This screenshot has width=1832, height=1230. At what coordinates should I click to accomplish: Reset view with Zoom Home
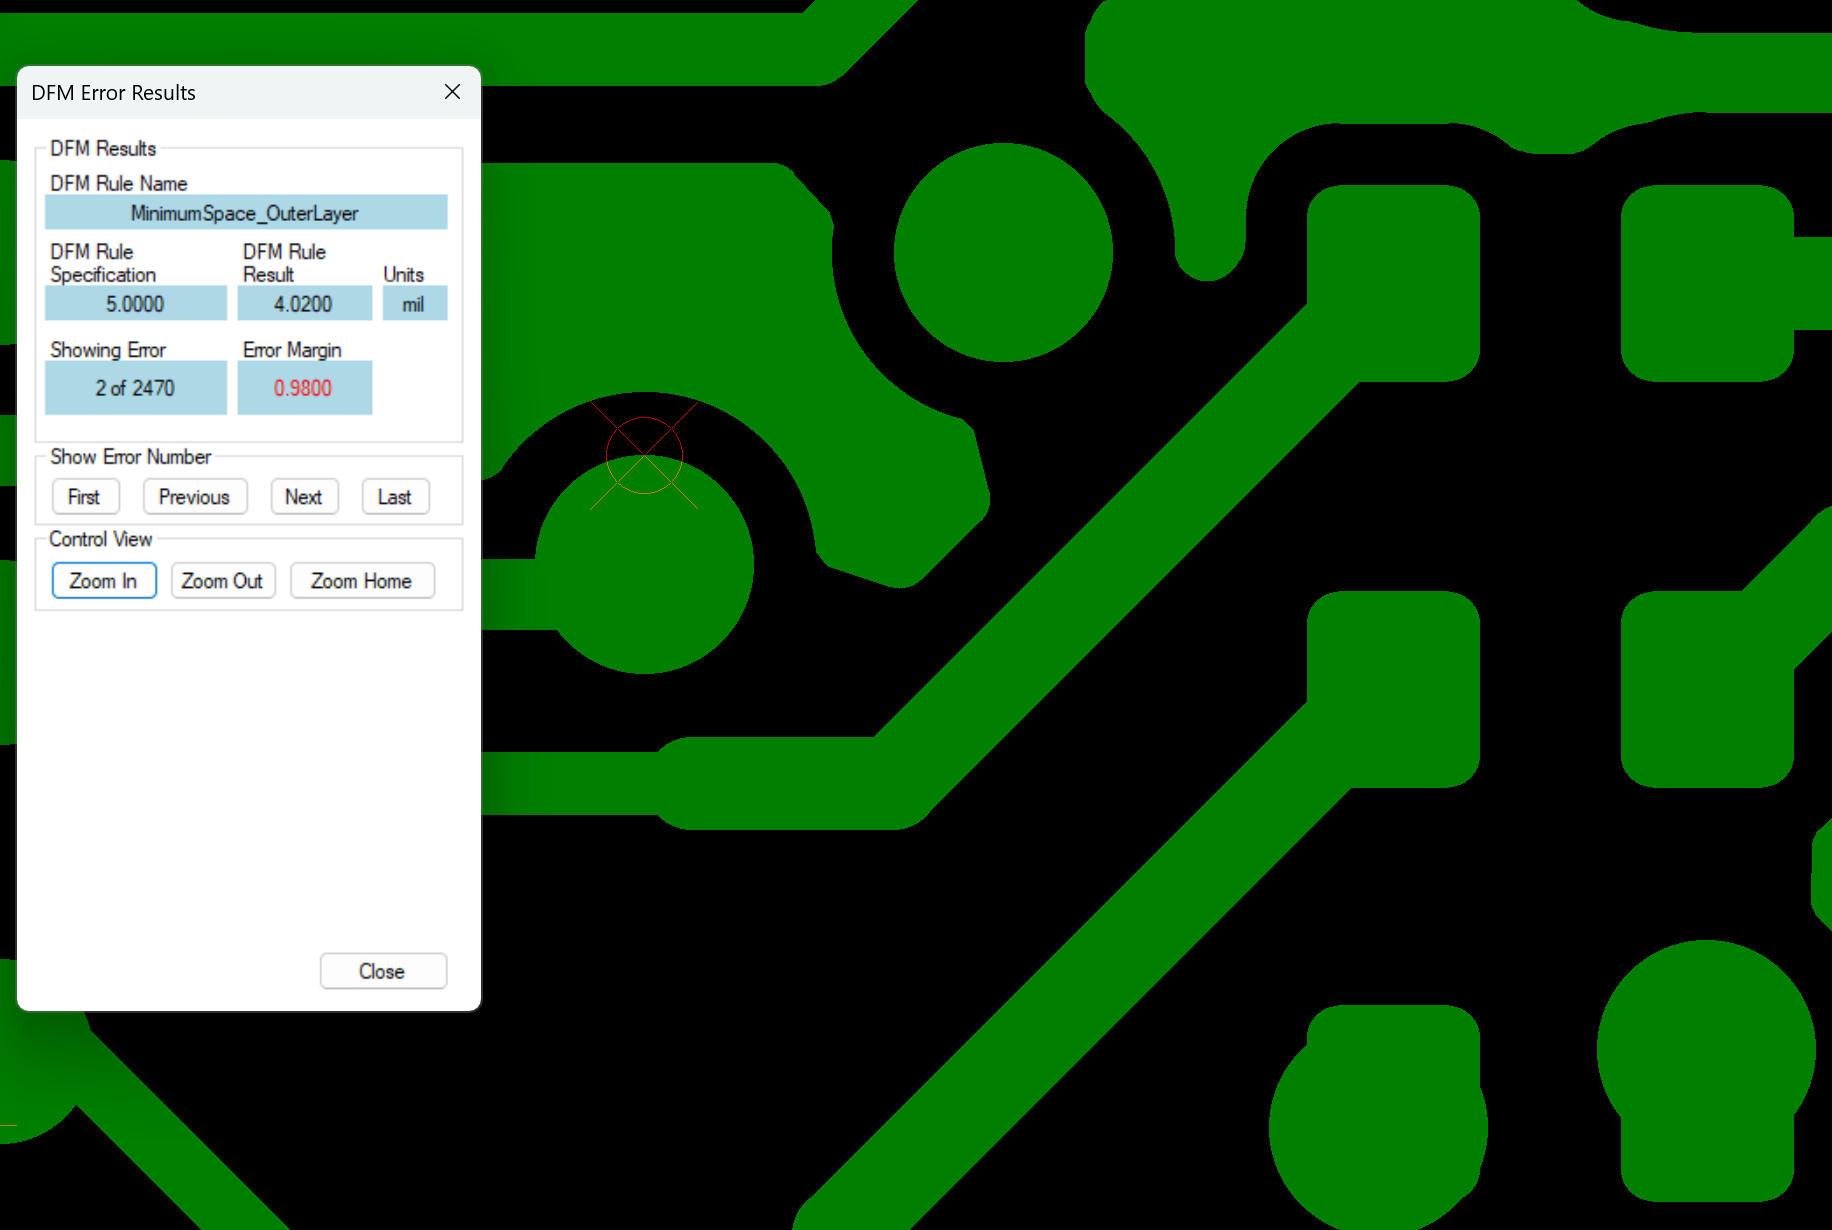click(x=361, y=581)
